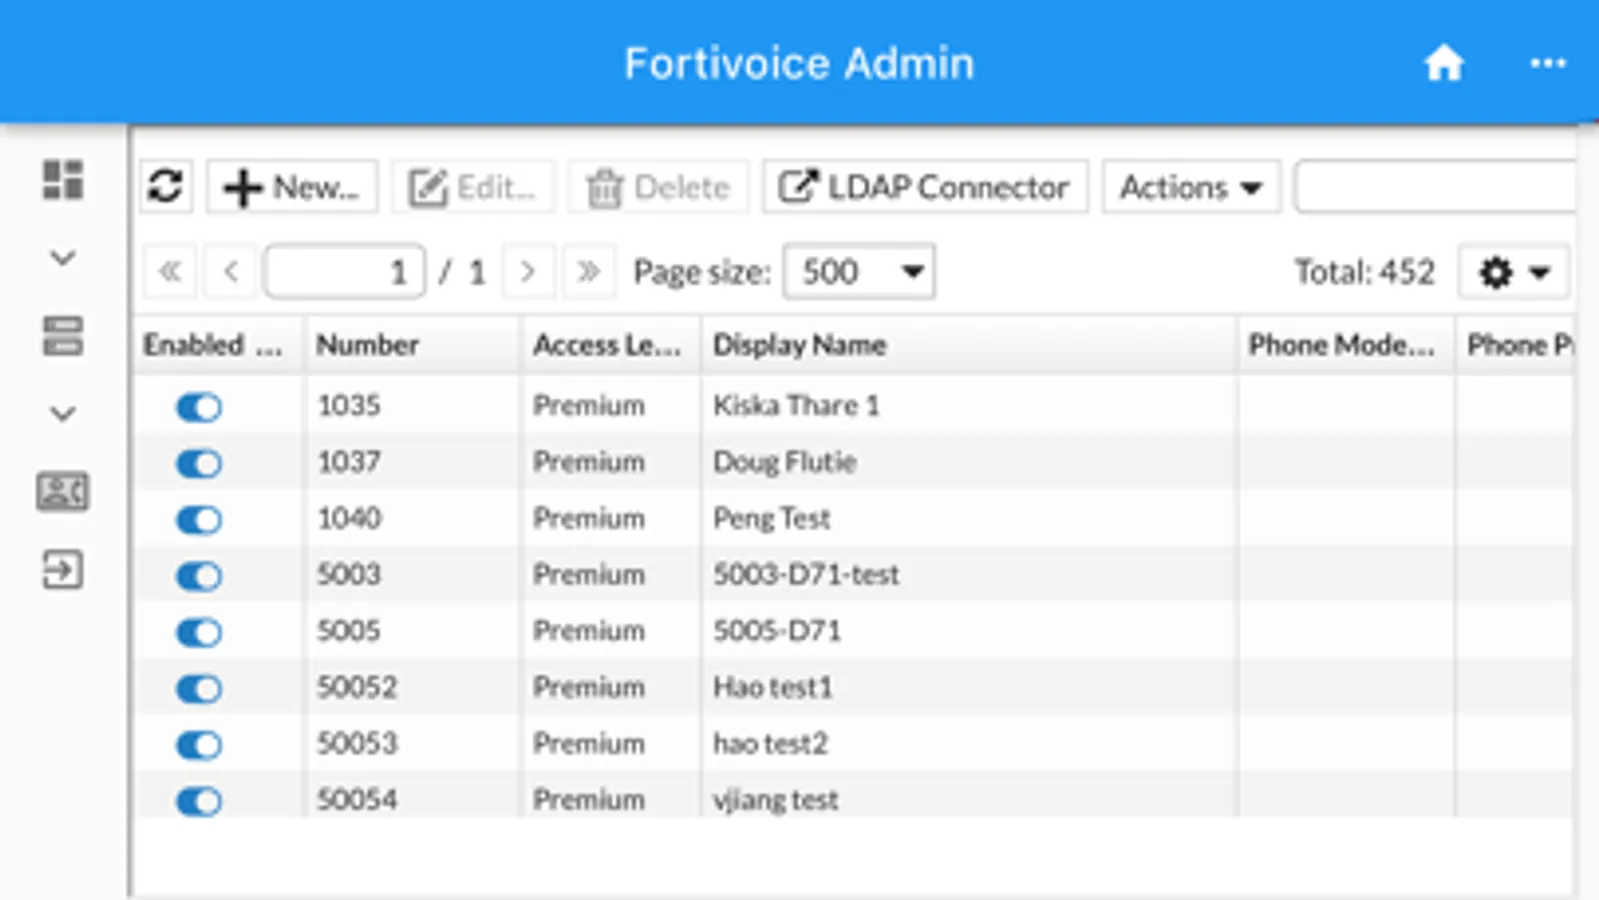Open the Page size dropdown
This screenshot has height=900, width=1599.
(x=859, y=272)
